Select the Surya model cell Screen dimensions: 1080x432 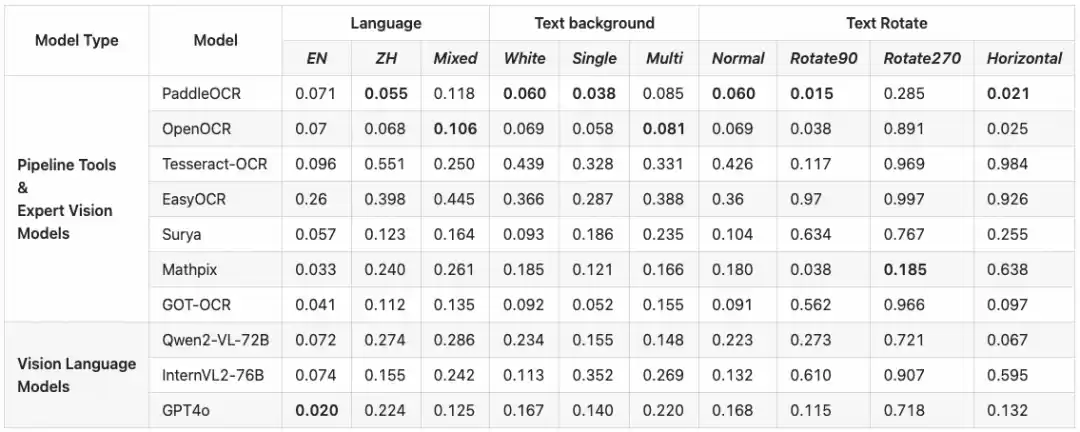[181, 234]
